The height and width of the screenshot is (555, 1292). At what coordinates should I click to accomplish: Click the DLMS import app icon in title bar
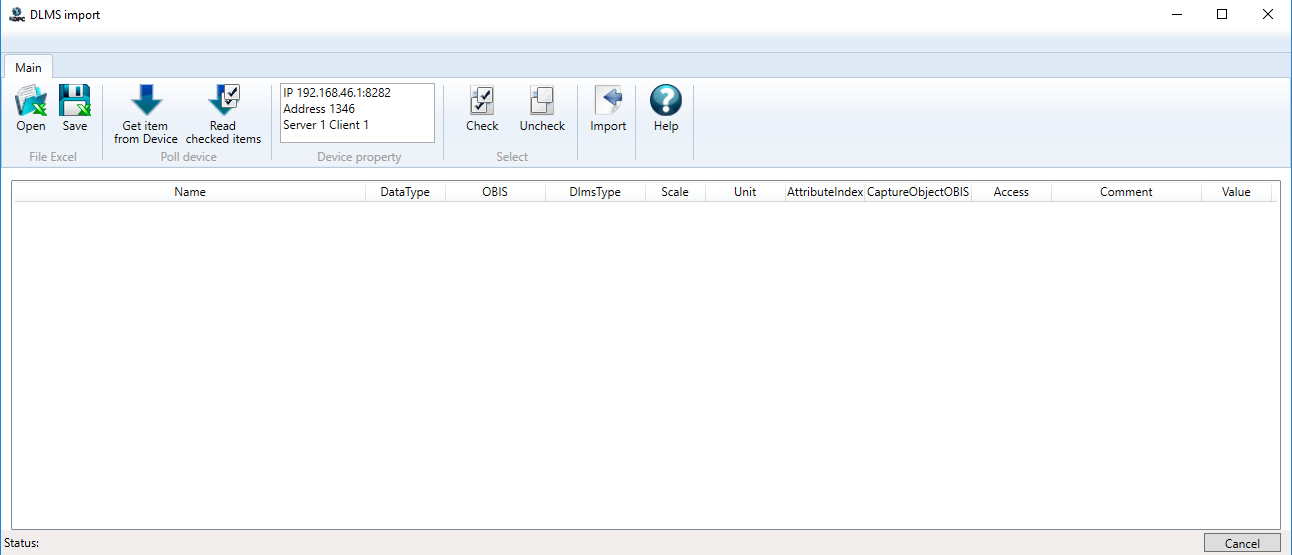point(17,15)
